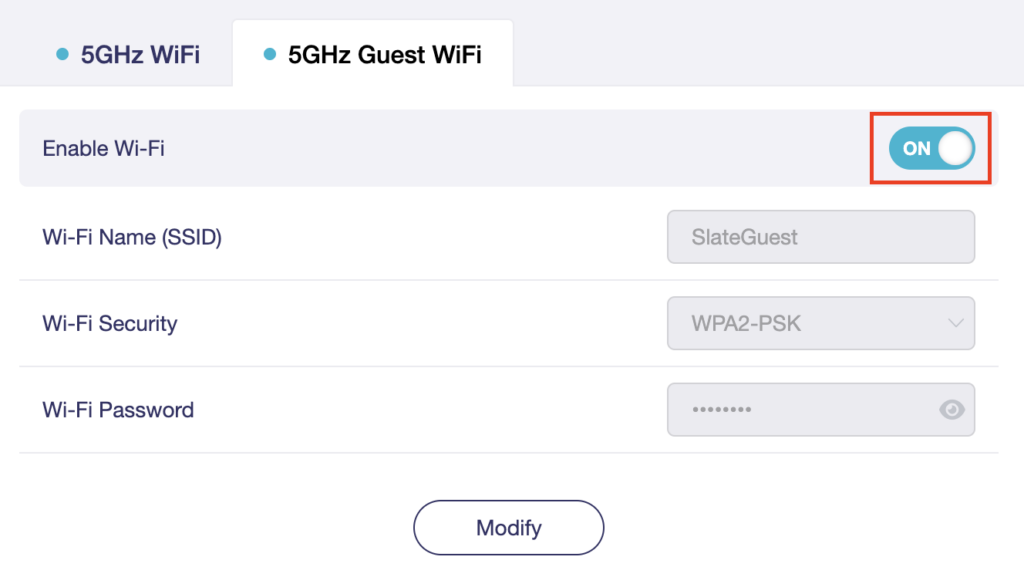1024x577 pixels.
Task: Click the Modify button
Action: [509, 527]
